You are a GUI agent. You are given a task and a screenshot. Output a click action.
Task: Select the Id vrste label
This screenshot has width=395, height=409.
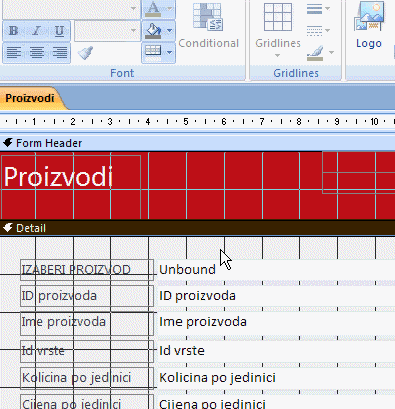(87, 351)
